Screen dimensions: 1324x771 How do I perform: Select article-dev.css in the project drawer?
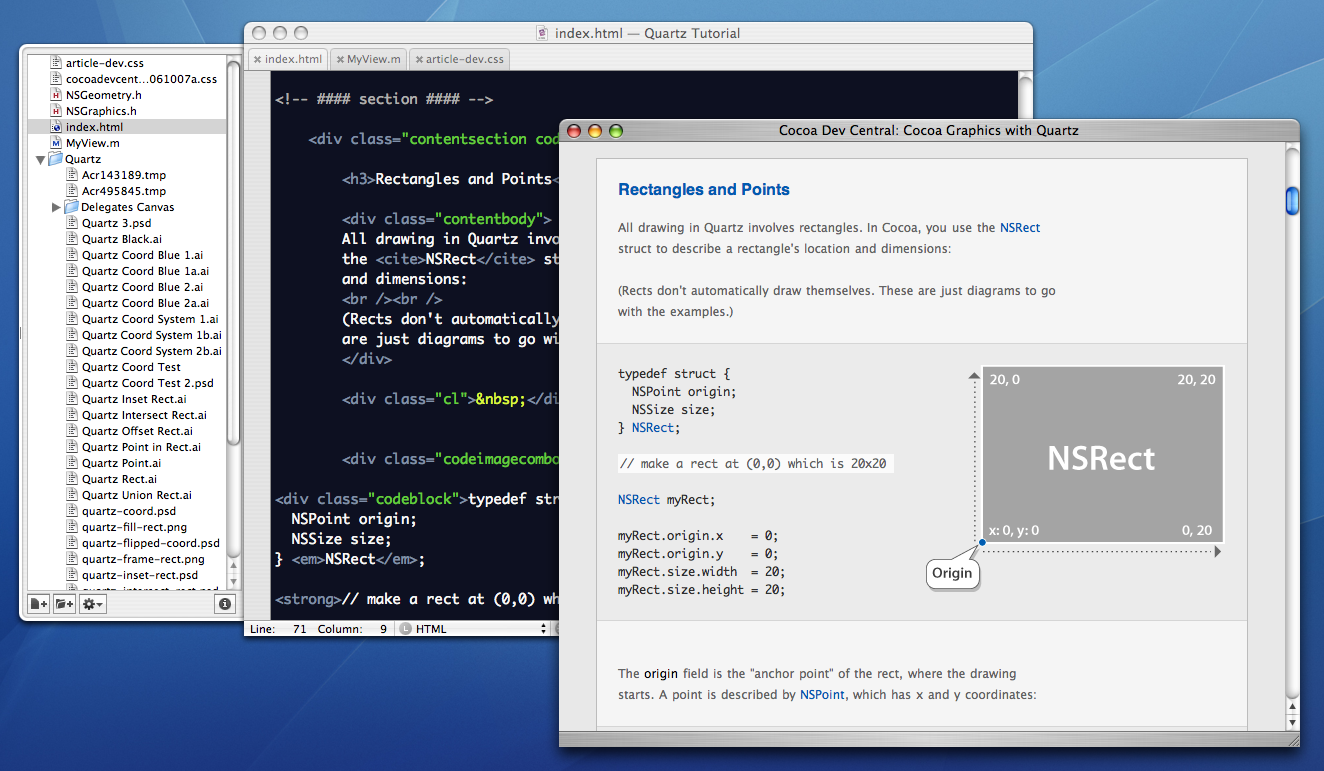tap(104, 63)
